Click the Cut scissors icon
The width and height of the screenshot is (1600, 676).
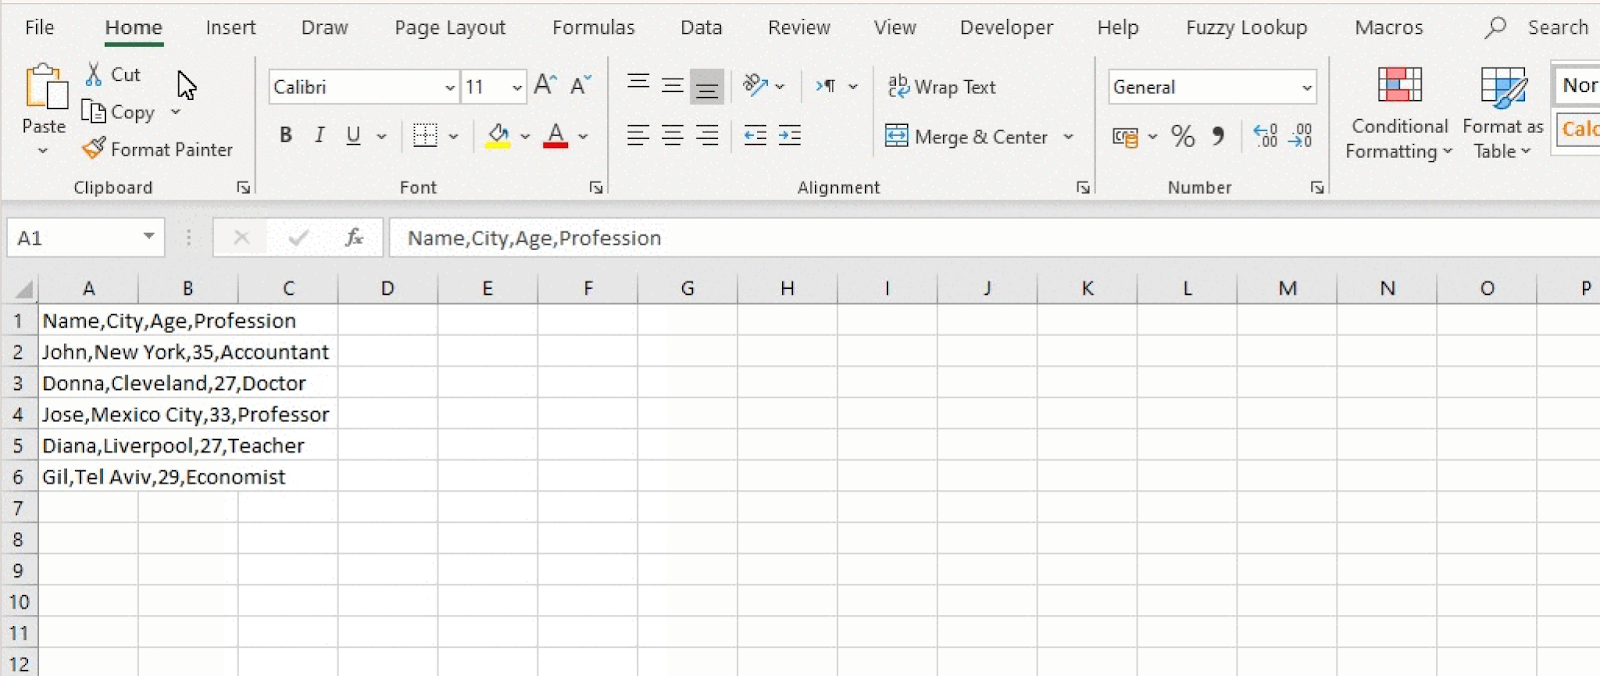point(94,74)
